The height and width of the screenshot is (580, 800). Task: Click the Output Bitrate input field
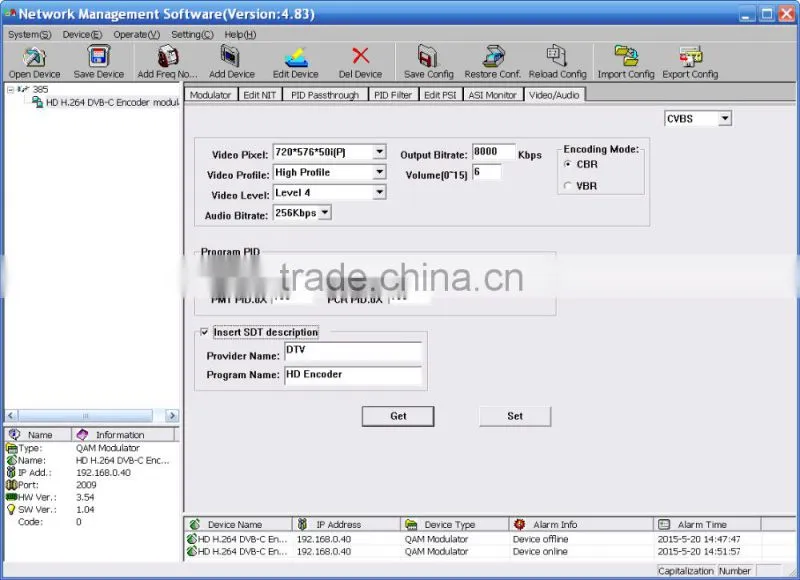coord(493,152)
